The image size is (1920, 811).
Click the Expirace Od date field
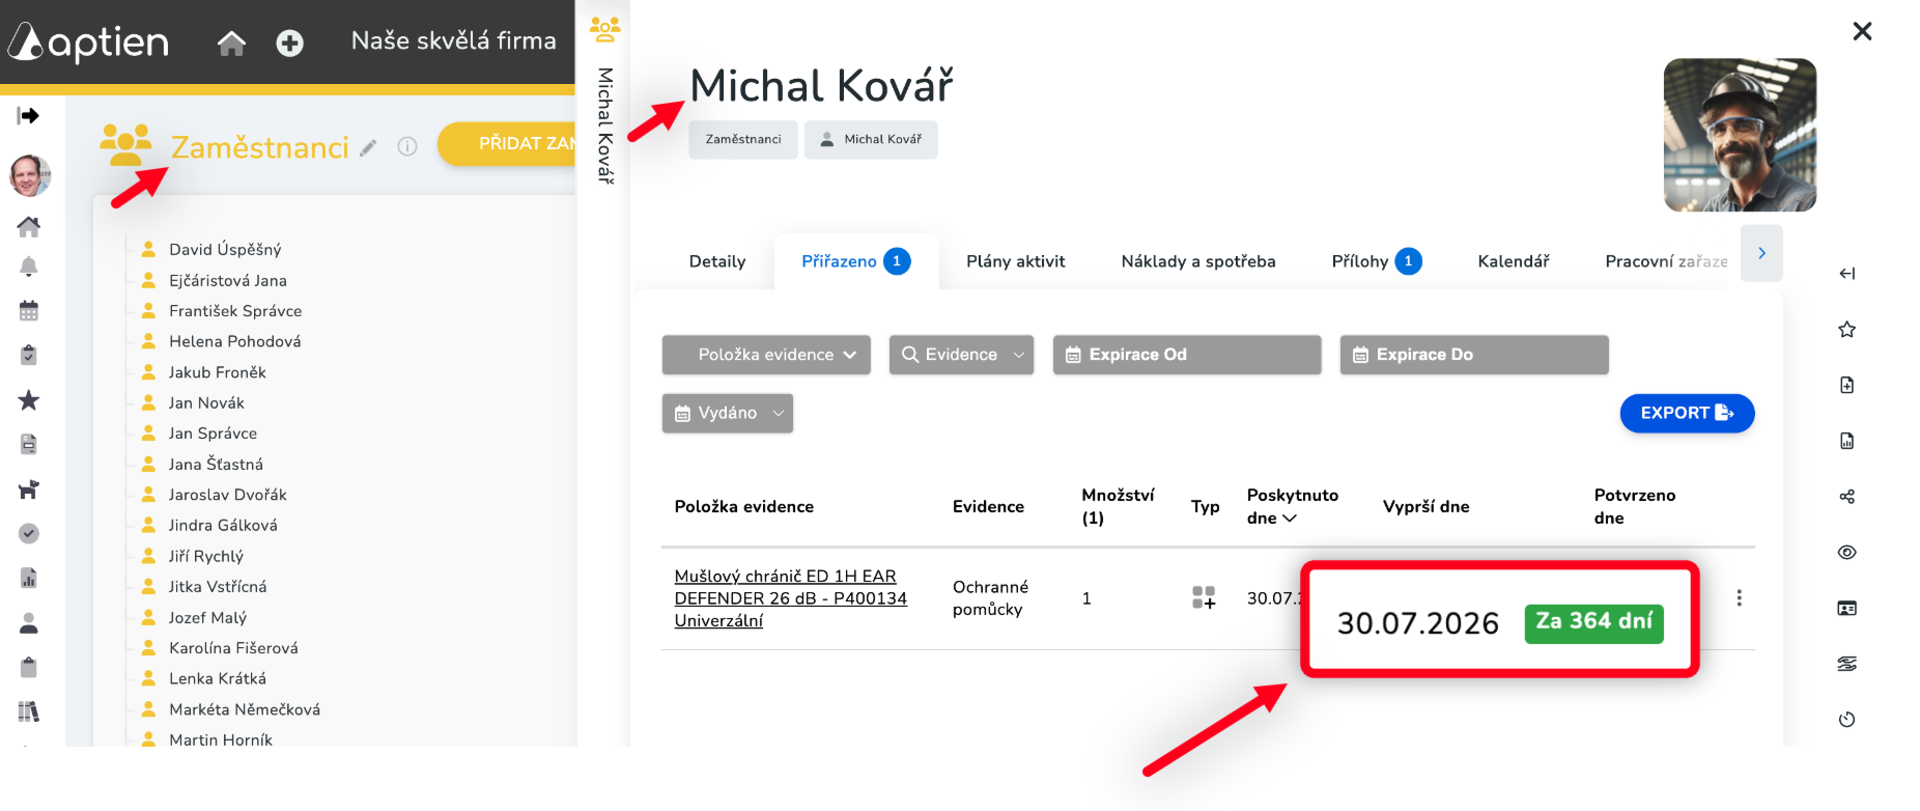point(1187,355)
